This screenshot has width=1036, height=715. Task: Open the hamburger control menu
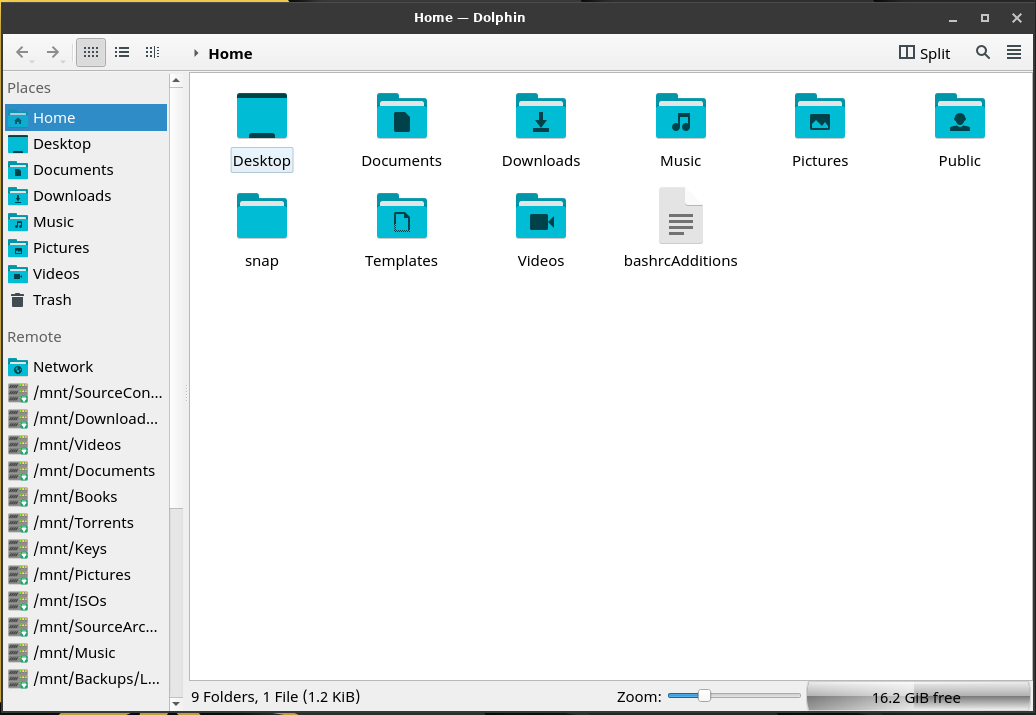(1014, 53)
